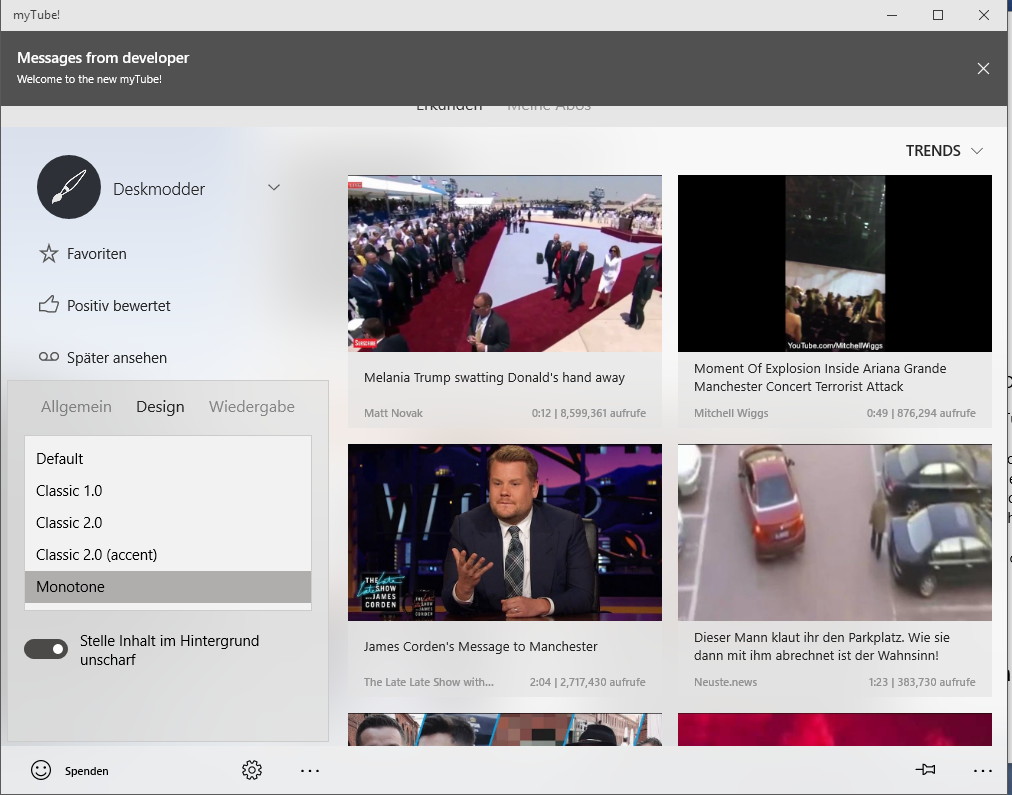Open the far-right more options ellipsis
This screenshot has width=1012, height=795.
click(982, 770)
